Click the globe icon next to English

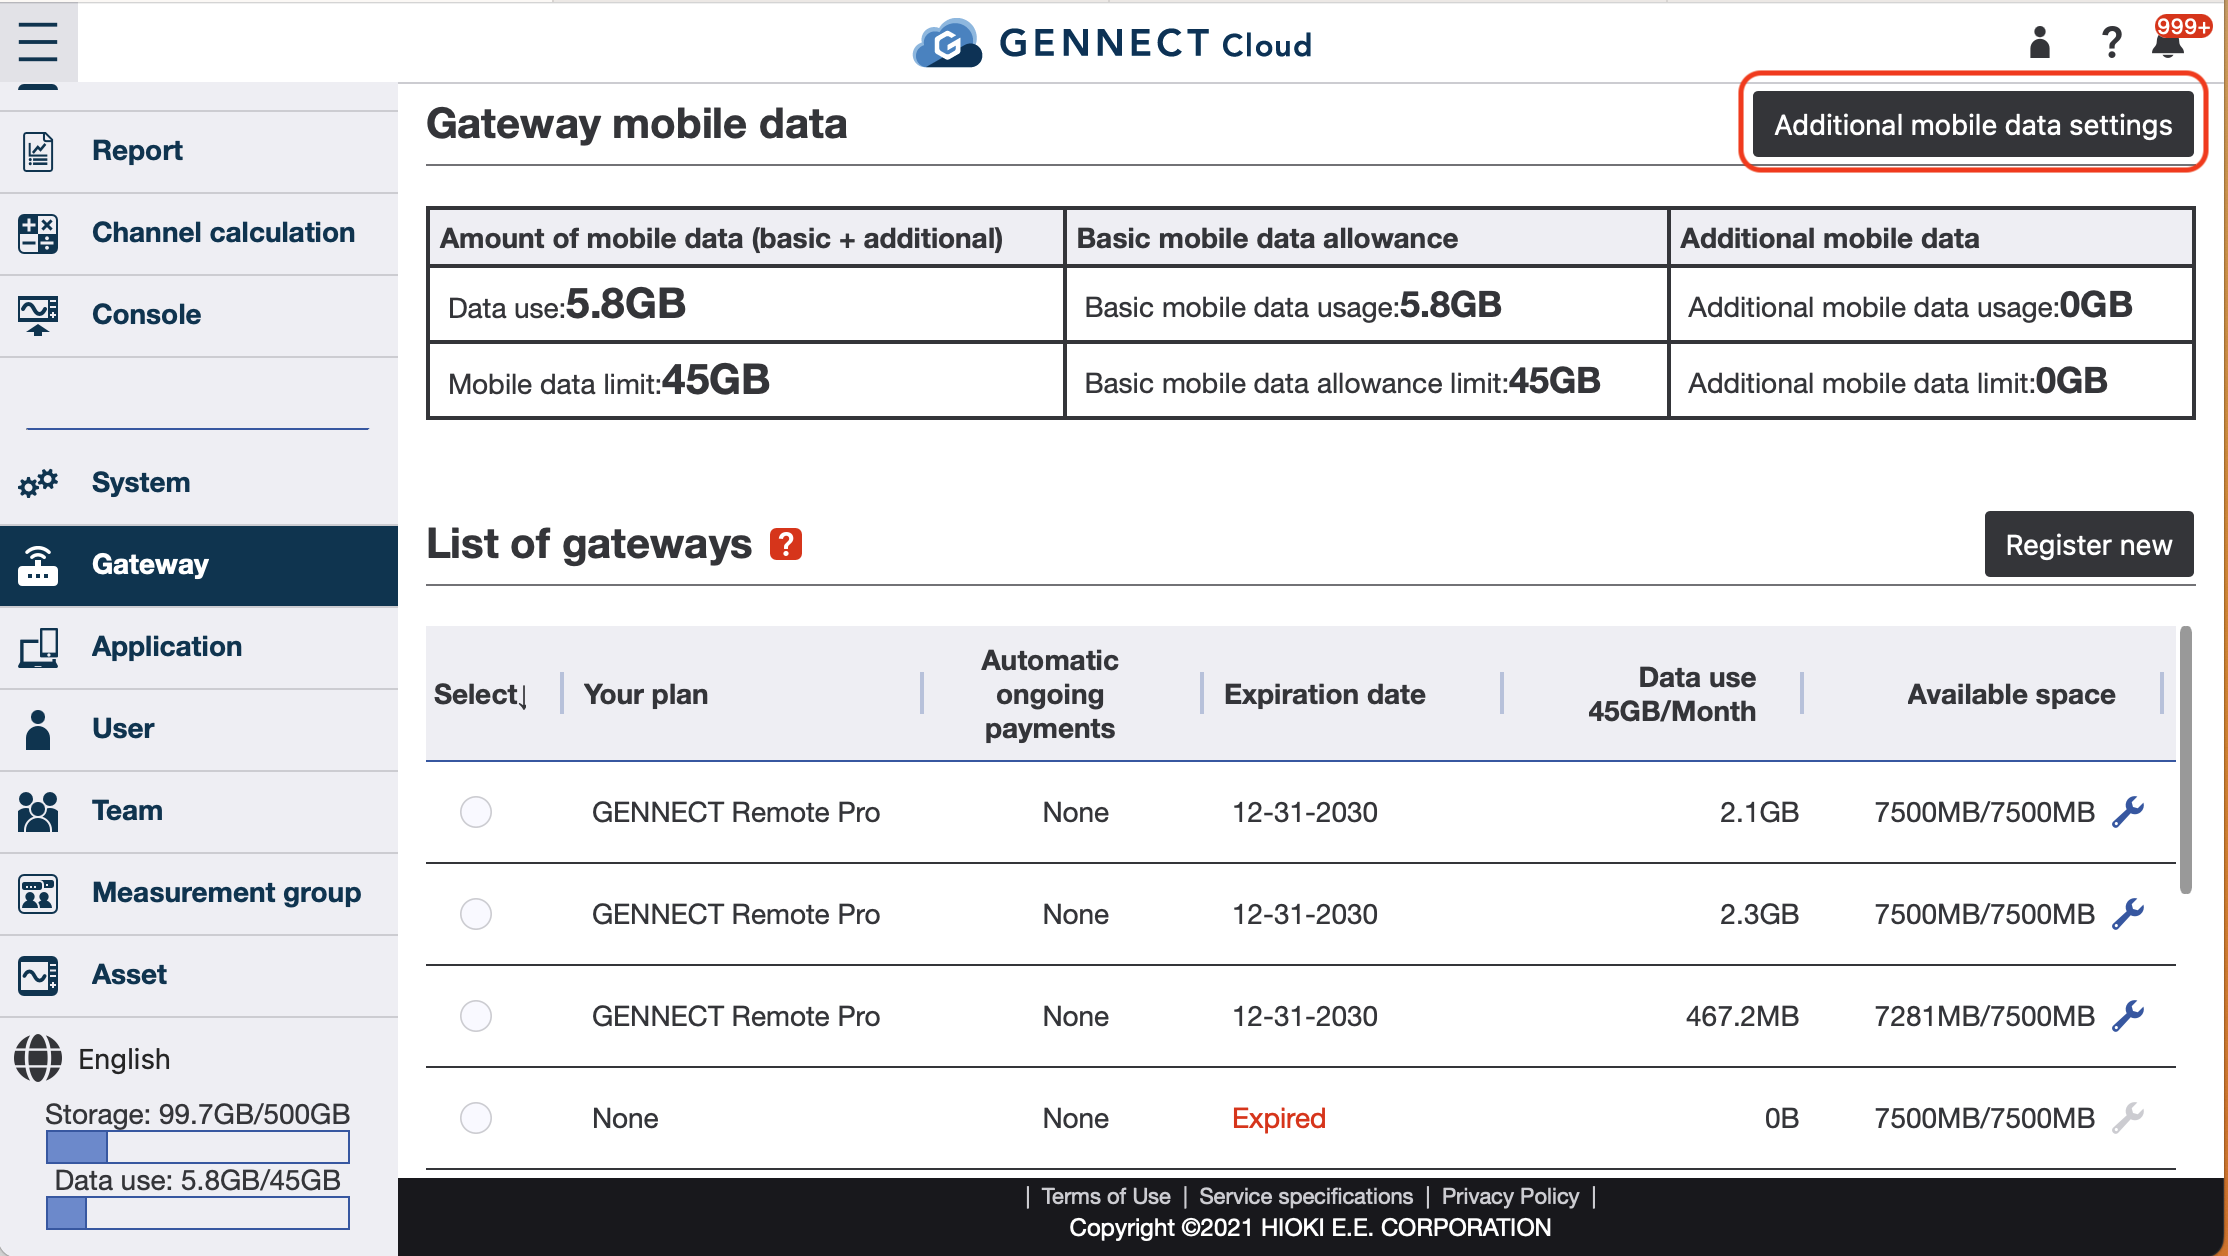click(38, 1057)
